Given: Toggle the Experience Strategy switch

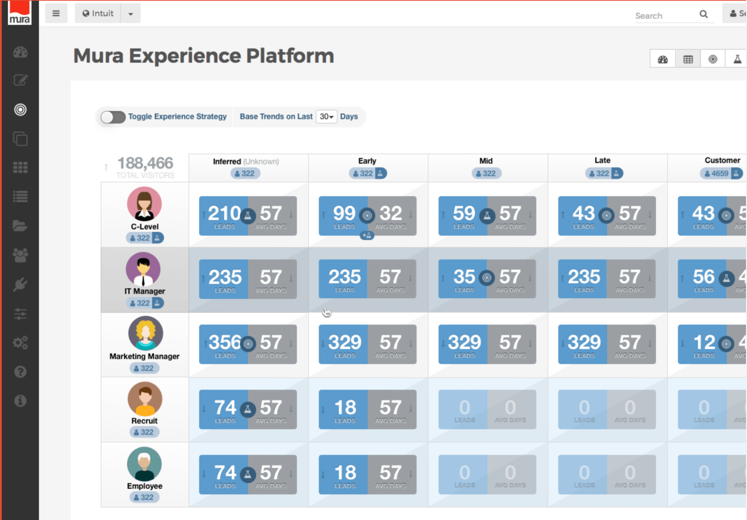Looking at the screenshot, I should (113, 117).
